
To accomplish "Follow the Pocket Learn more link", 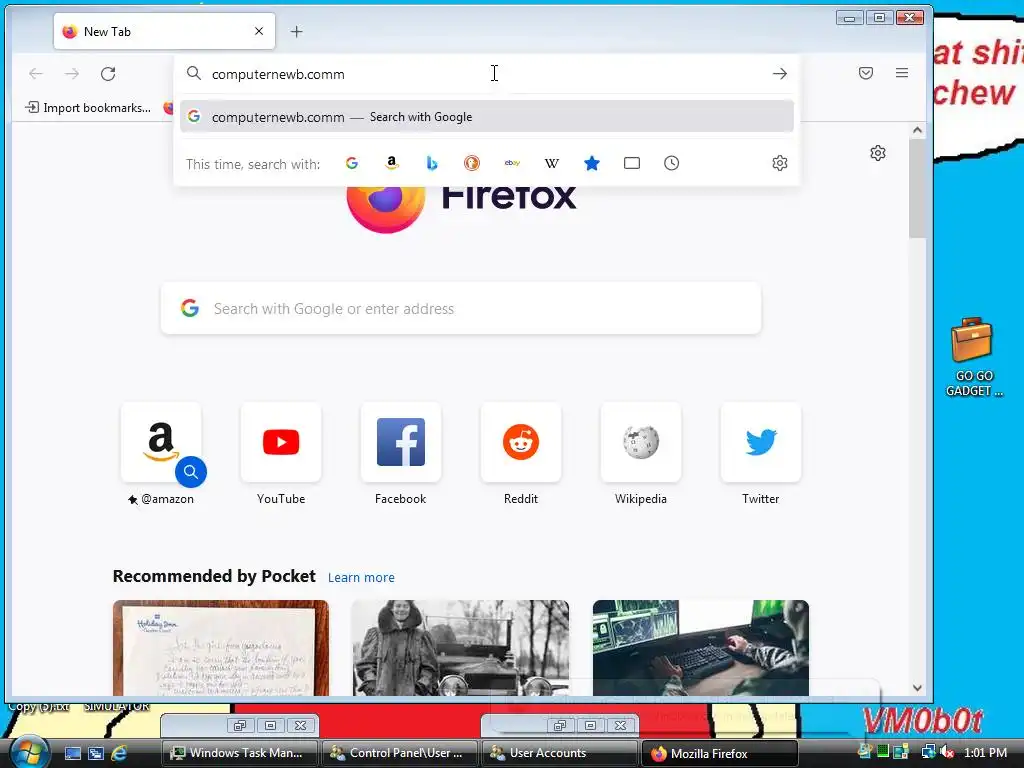I will point(361,577).
